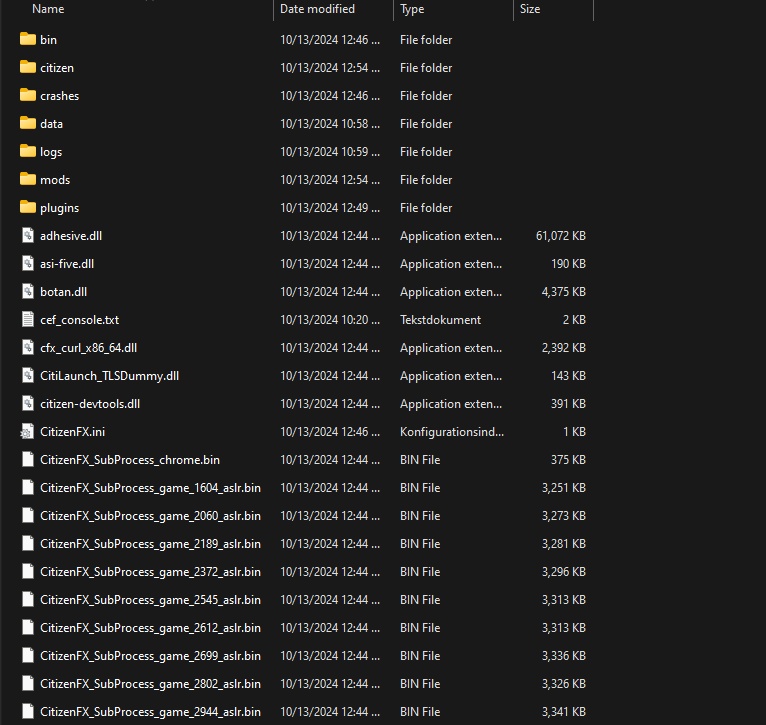Click the citizen folder icon

[28, 67]
